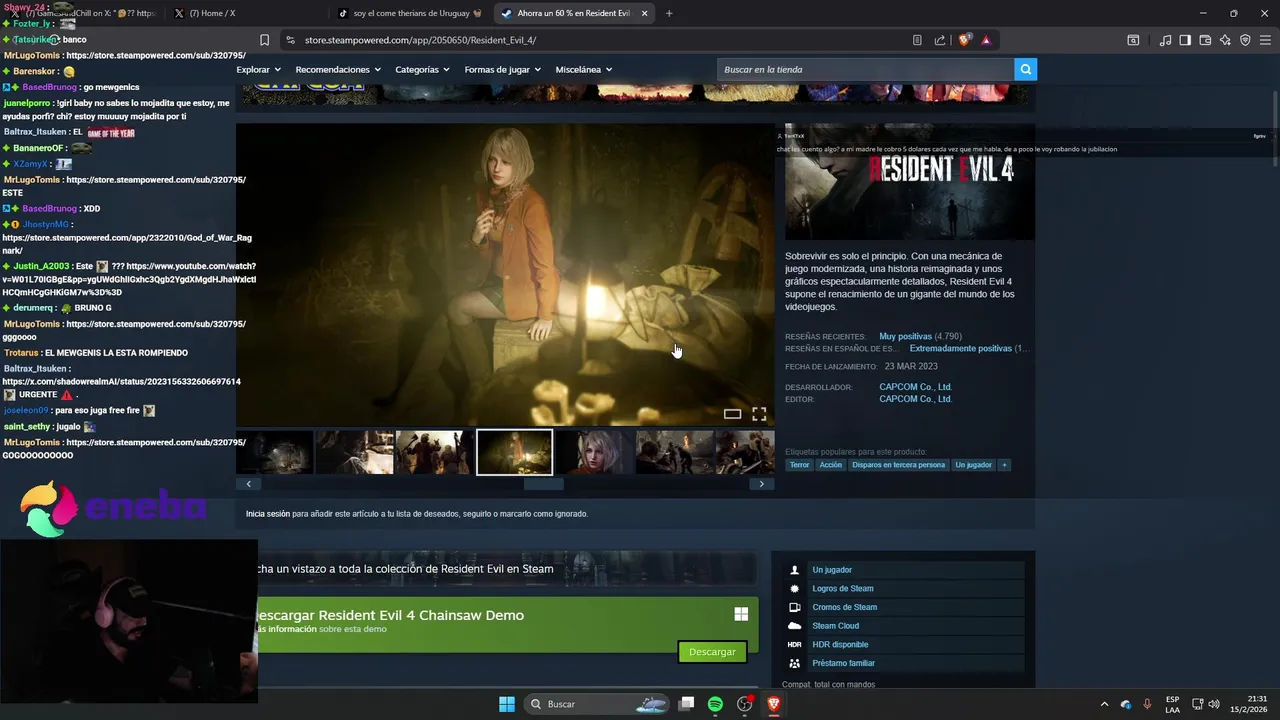Open developer CAPCOM Co., Ltd. link
Screen dimensions: 1280x720
915,387
